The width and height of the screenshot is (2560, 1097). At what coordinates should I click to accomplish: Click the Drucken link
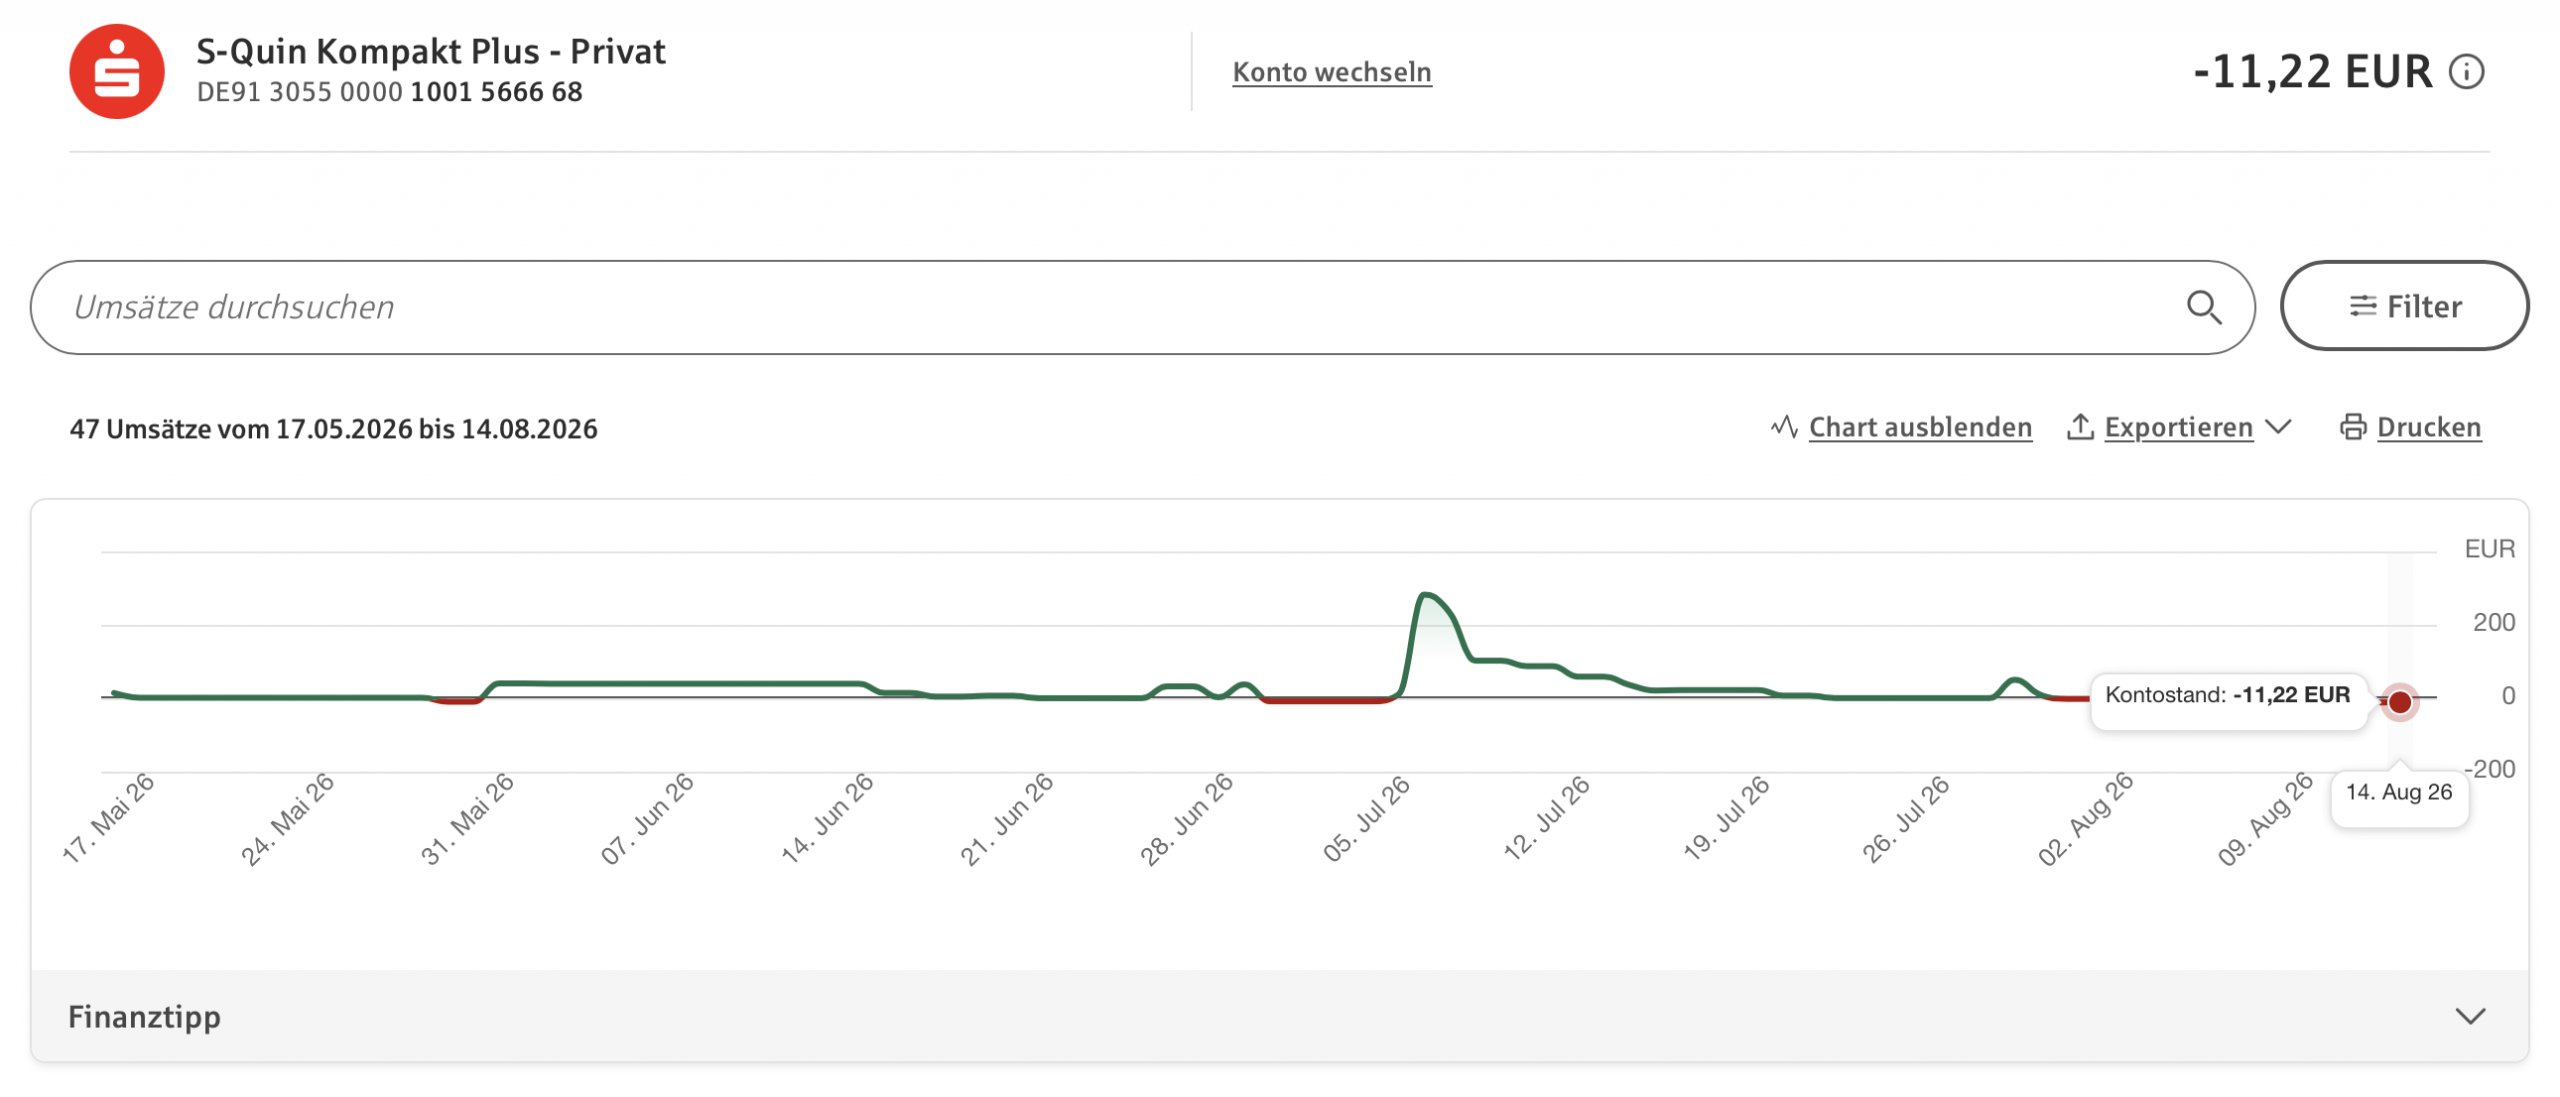click(2428, 427)
